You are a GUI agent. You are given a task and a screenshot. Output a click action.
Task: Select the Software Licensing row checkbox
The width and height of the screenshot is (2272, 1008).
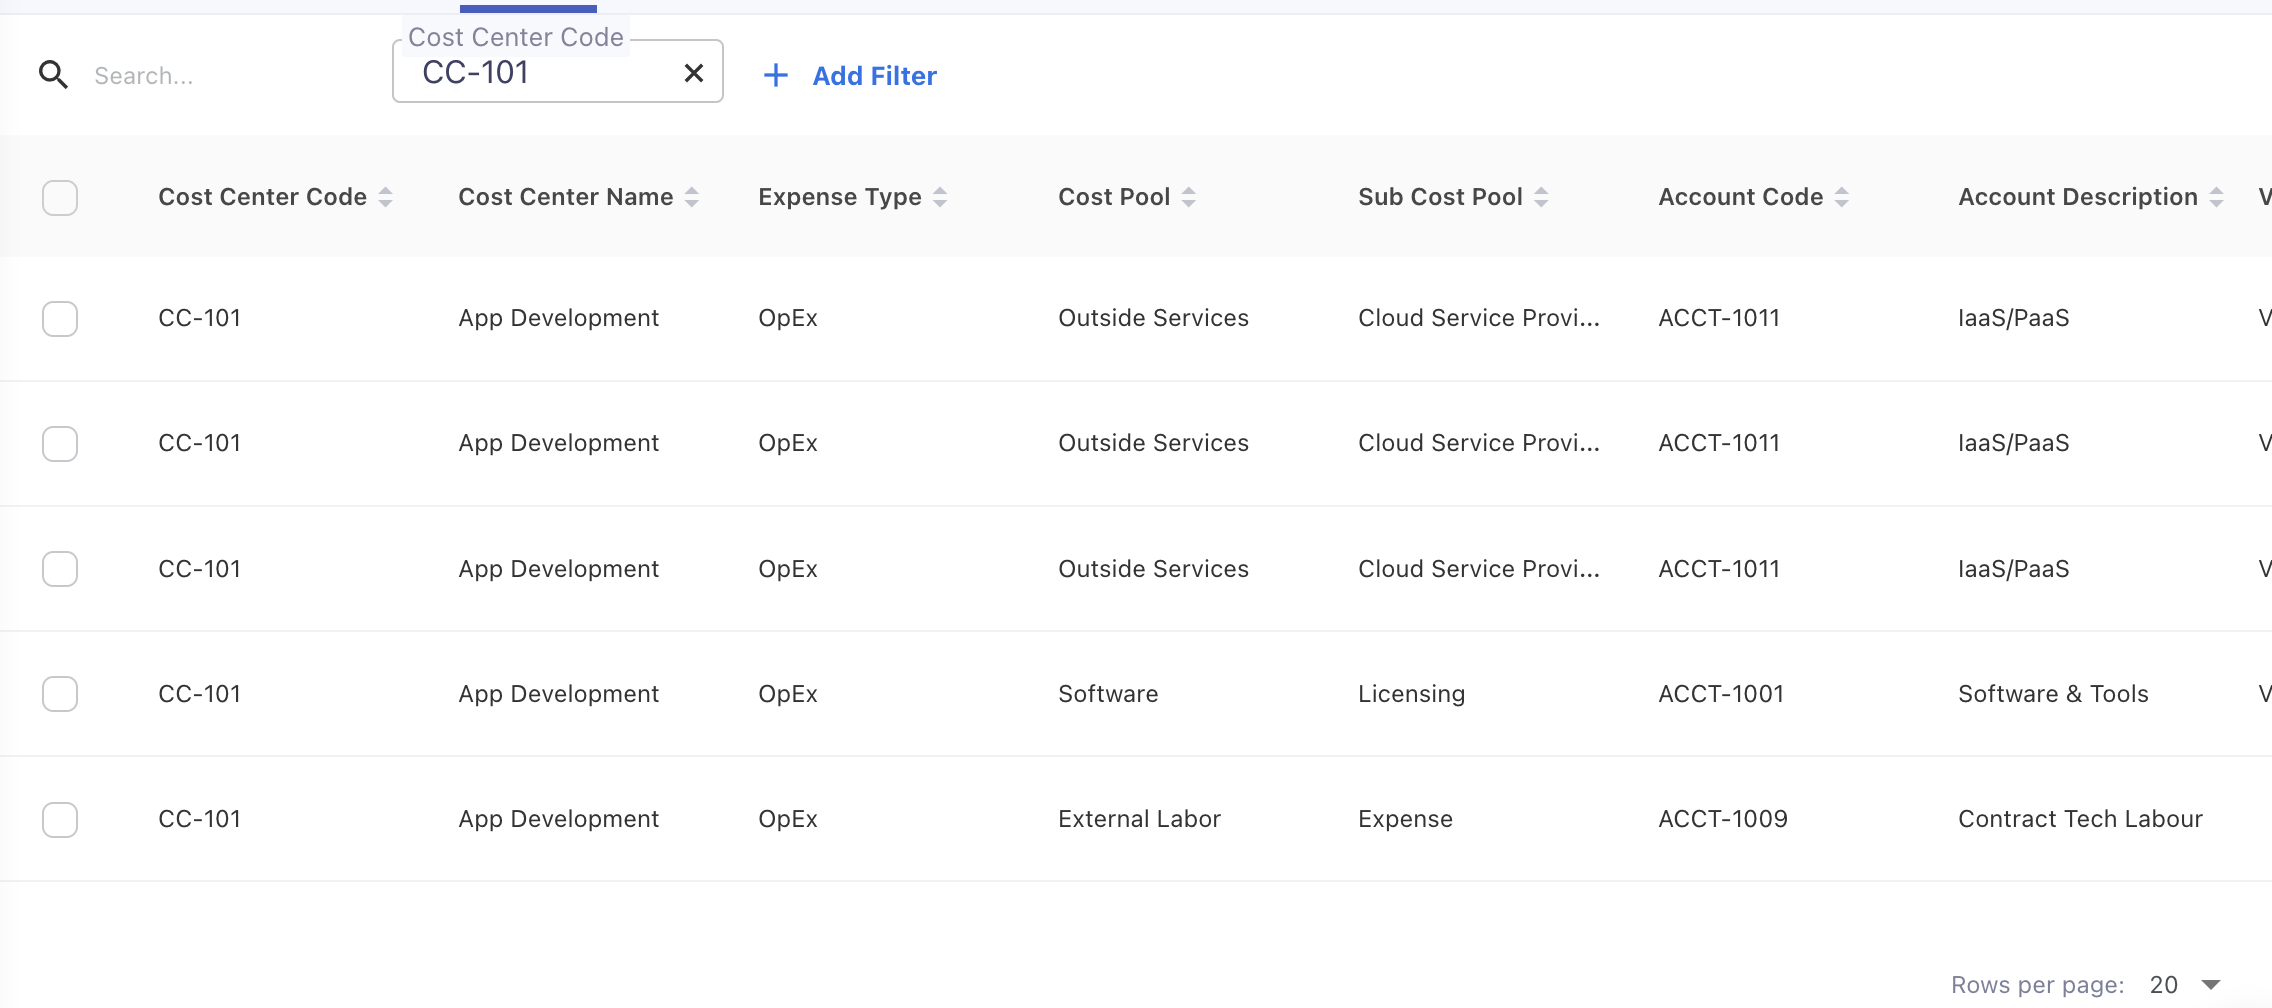point(60,694)
